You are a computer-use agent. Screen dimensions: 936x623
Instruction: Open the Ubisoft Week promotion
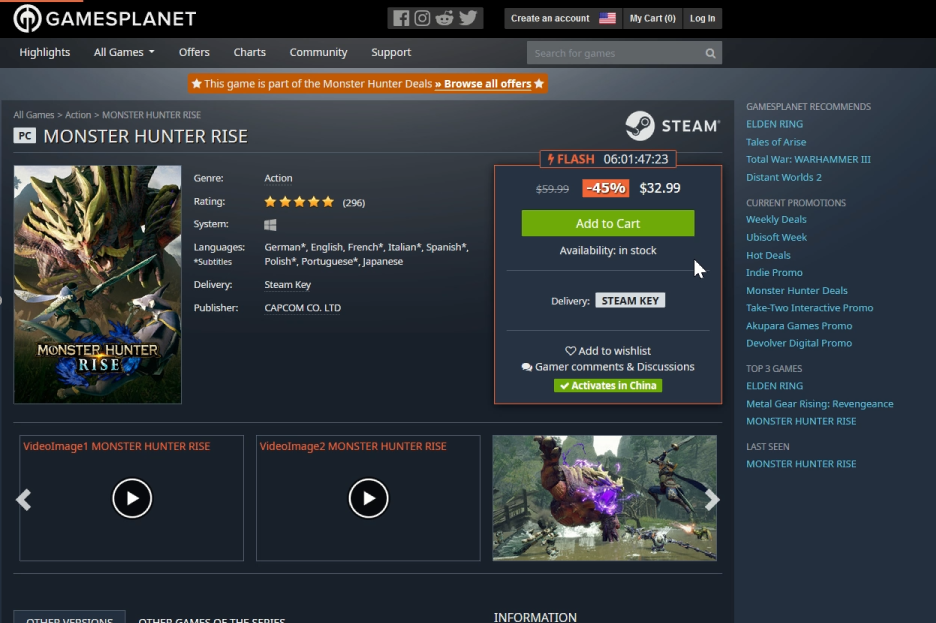(x=776, y=238)
